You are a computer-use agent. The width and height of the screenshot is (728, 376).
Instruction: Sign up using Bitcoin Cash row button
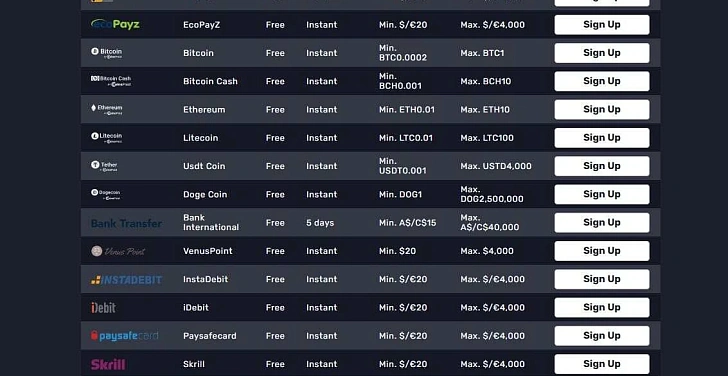[x=602, y=81]
